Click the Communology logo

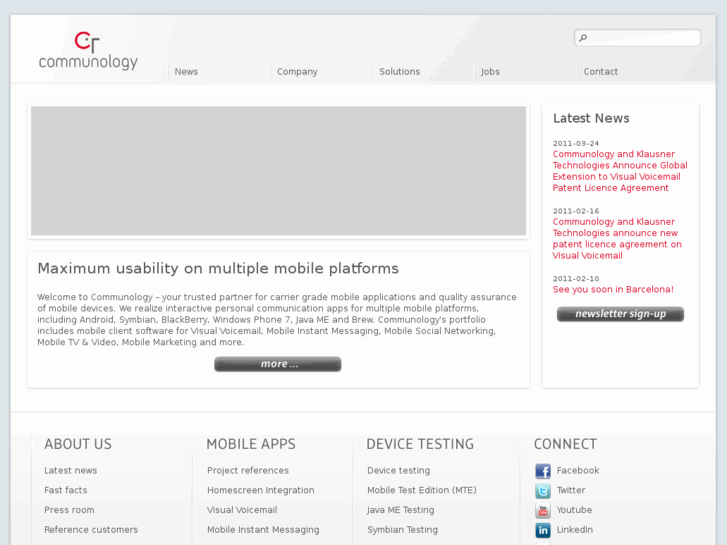(88, 51)
